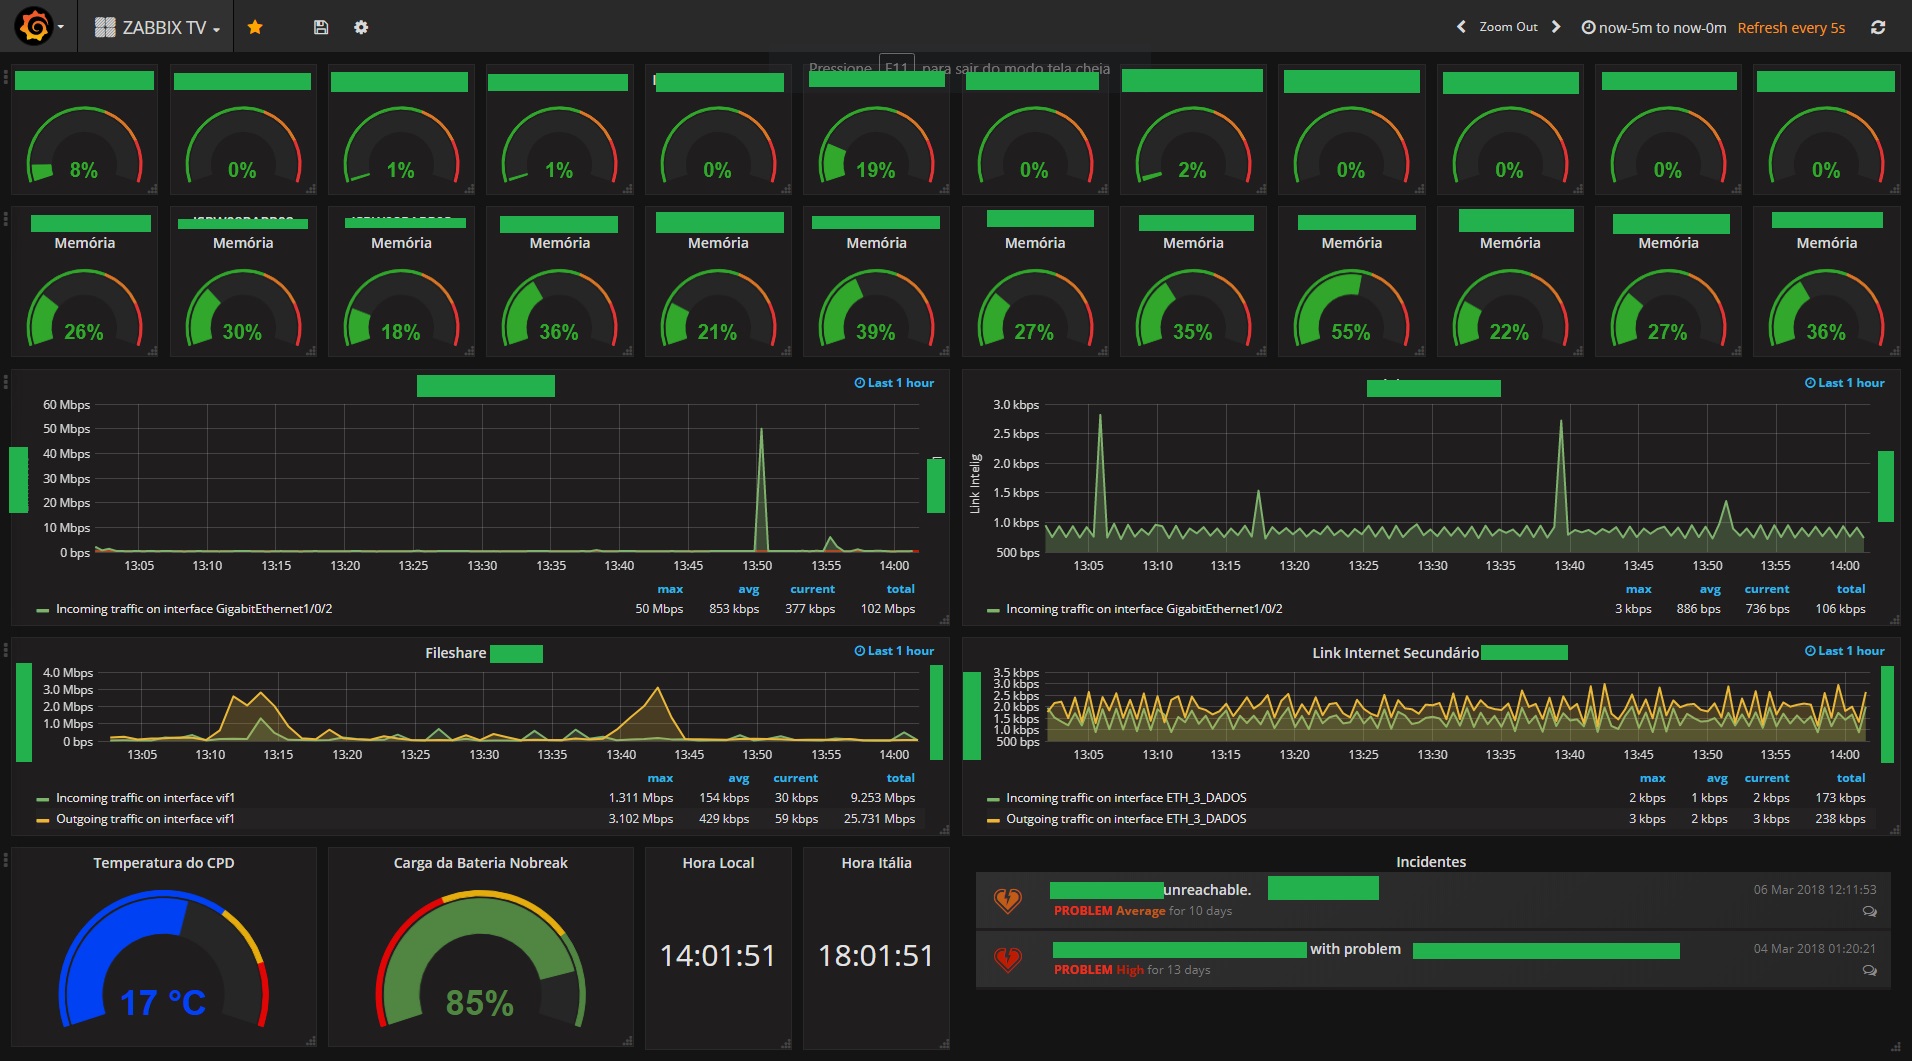
Task: Click the 18:01:51 Italy clock display
Action: 876,956
